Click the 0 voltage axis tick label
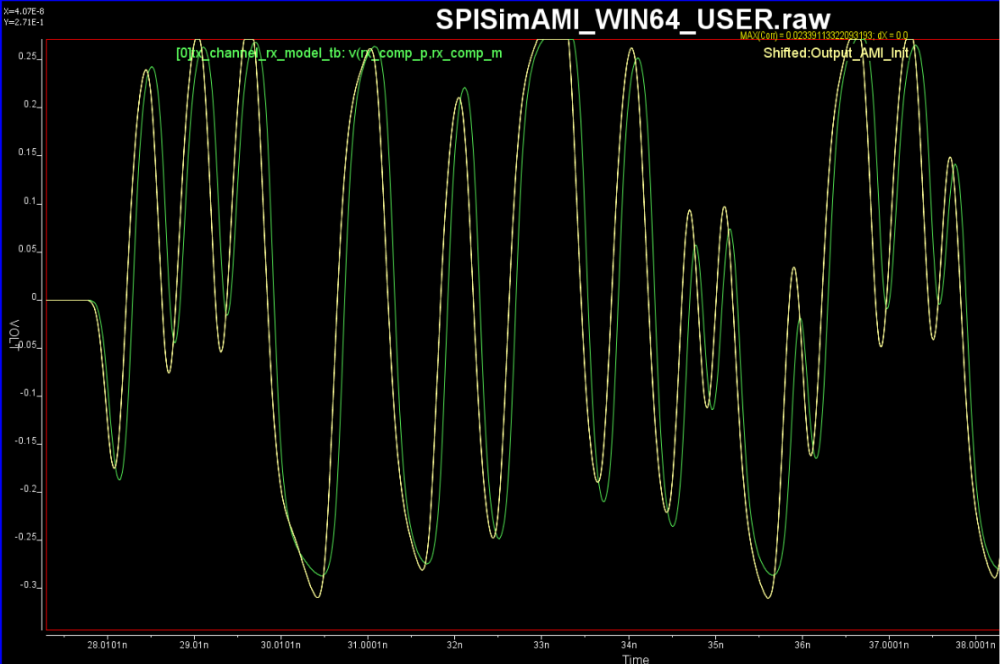Screen dimensions: 1000x664 pos(34,297)
